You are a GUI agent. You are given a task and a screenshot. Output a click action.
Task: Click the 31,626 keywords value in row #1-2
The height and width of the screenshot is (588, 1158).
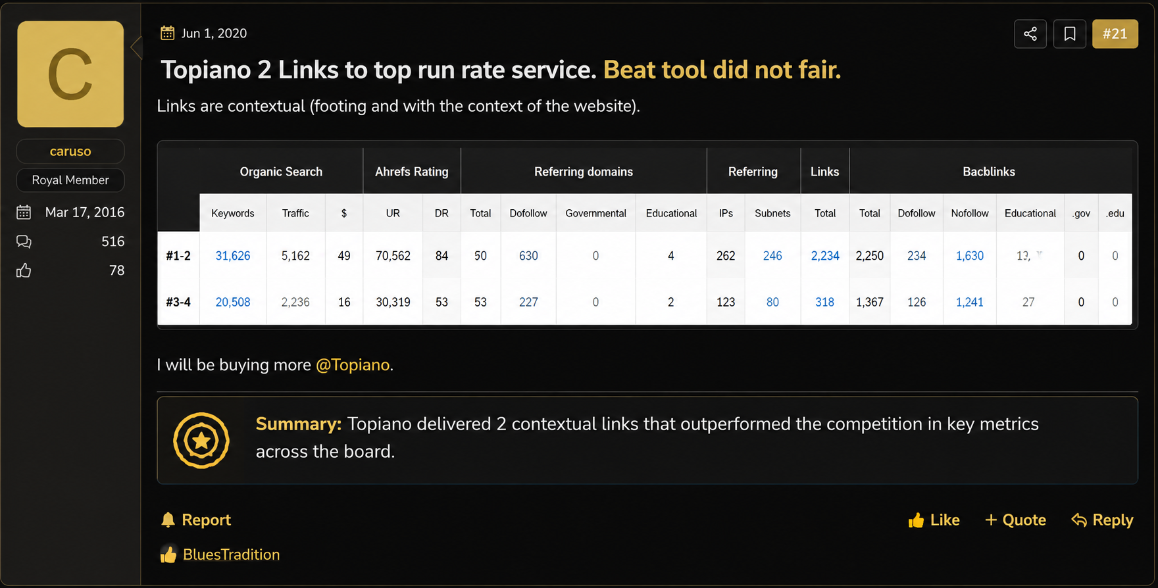click(233, 256)
